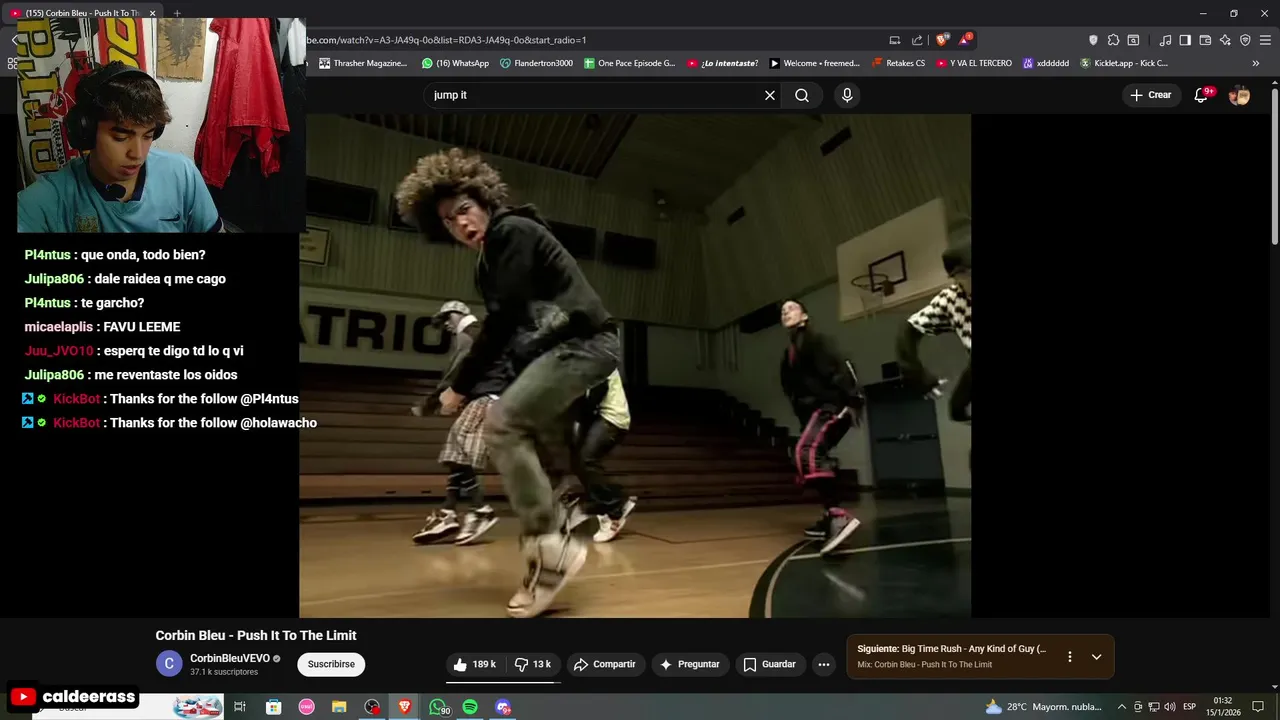Screen dimensions: 1280x720
Task: Open Spotify from taskbar
Action: pos(470,707)
